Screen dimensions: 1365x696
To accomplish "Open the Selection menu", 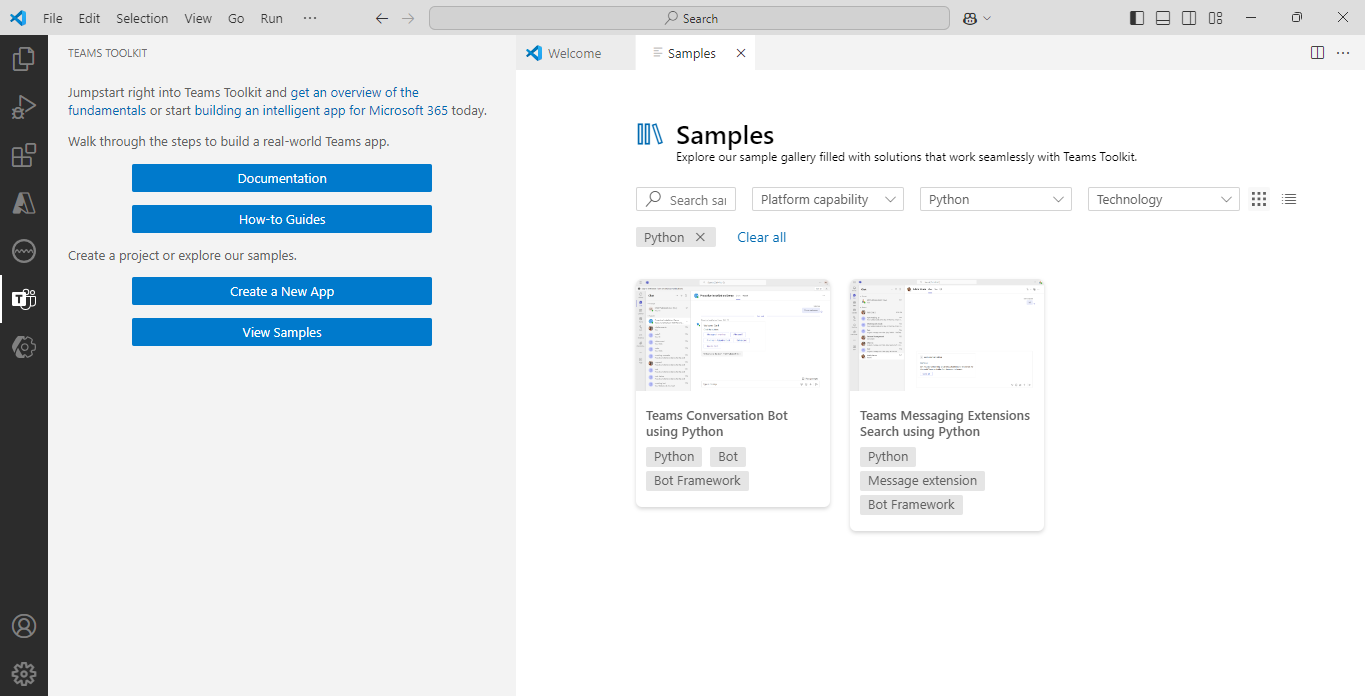I will click(142, 18).
